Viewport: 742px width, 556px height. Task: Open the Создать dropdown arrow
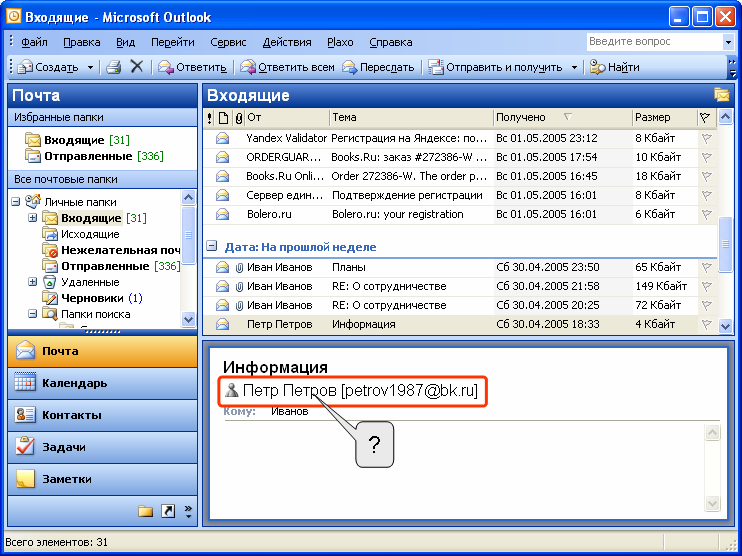coord(90,68)
